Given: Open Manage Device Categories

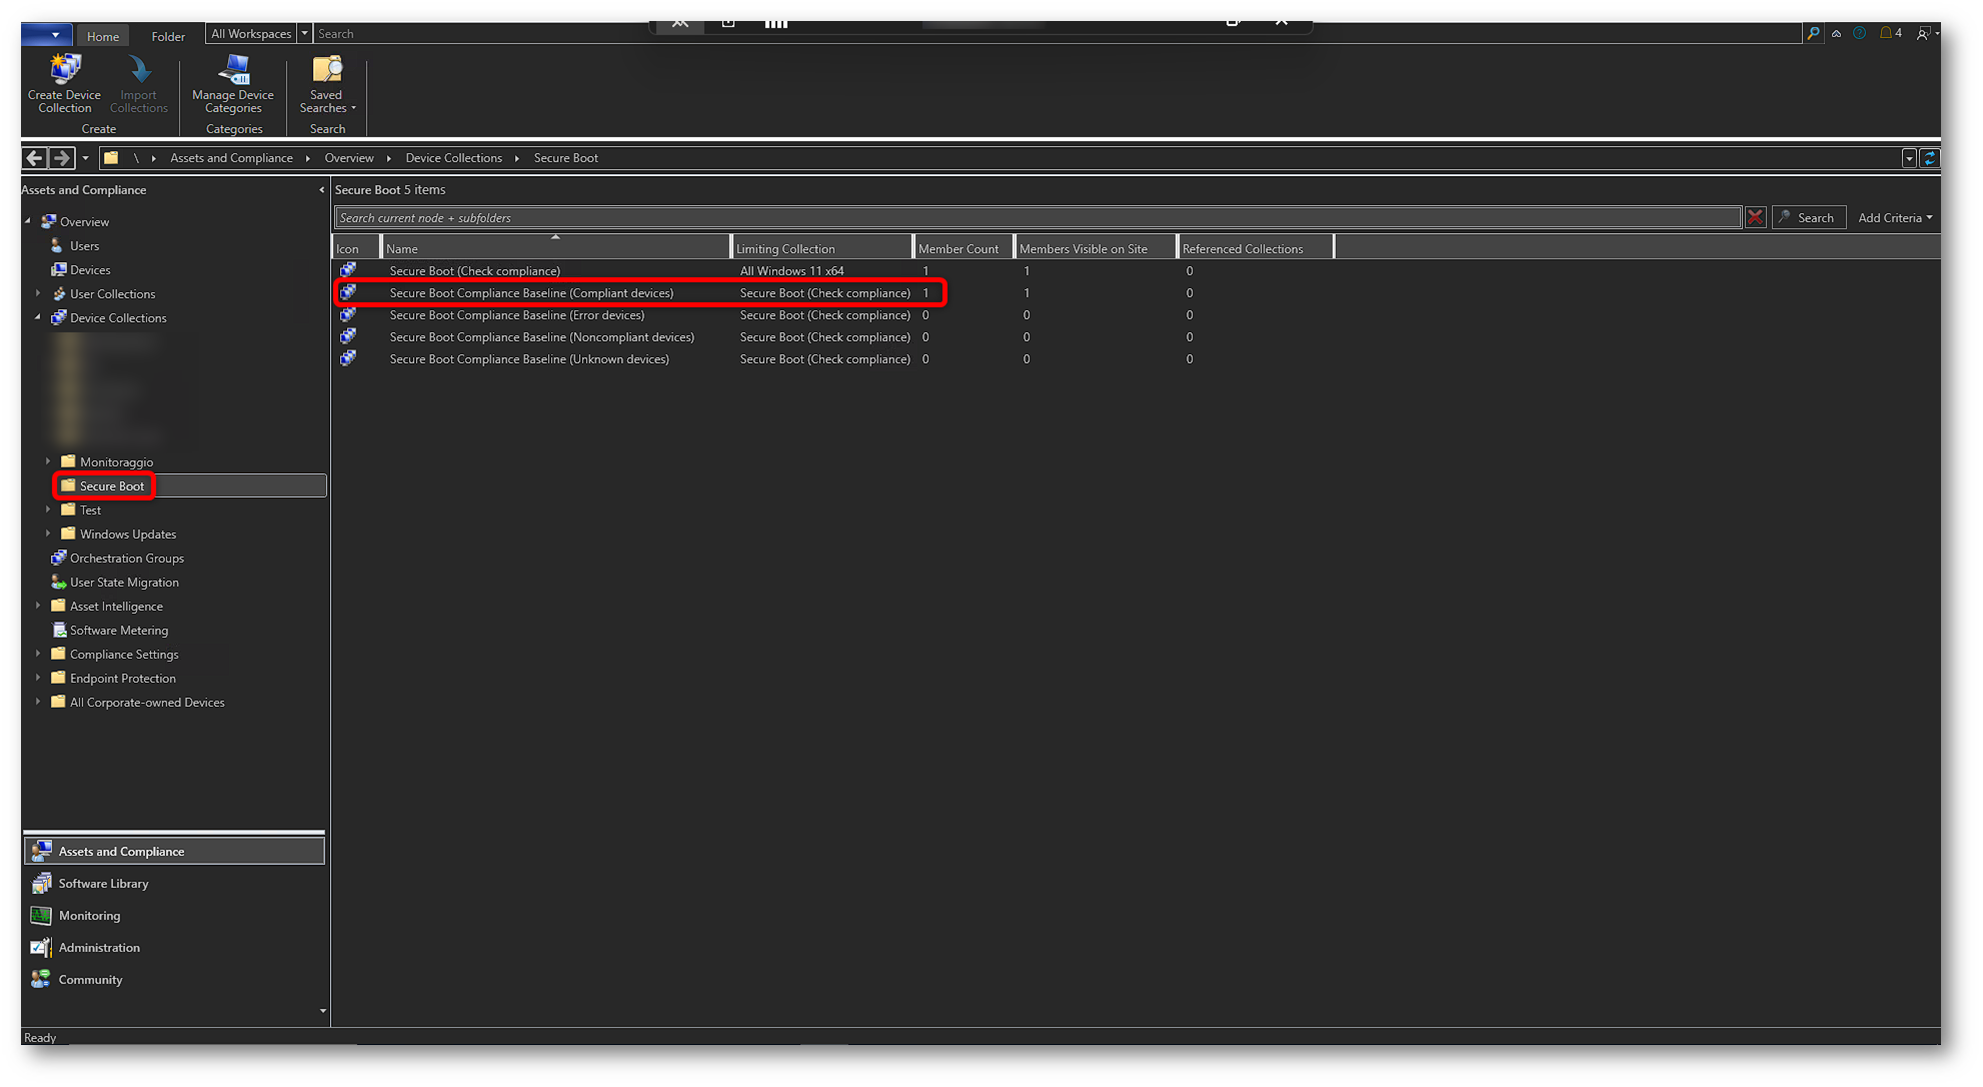Looking at the screenshot, I should click(233, 83).
